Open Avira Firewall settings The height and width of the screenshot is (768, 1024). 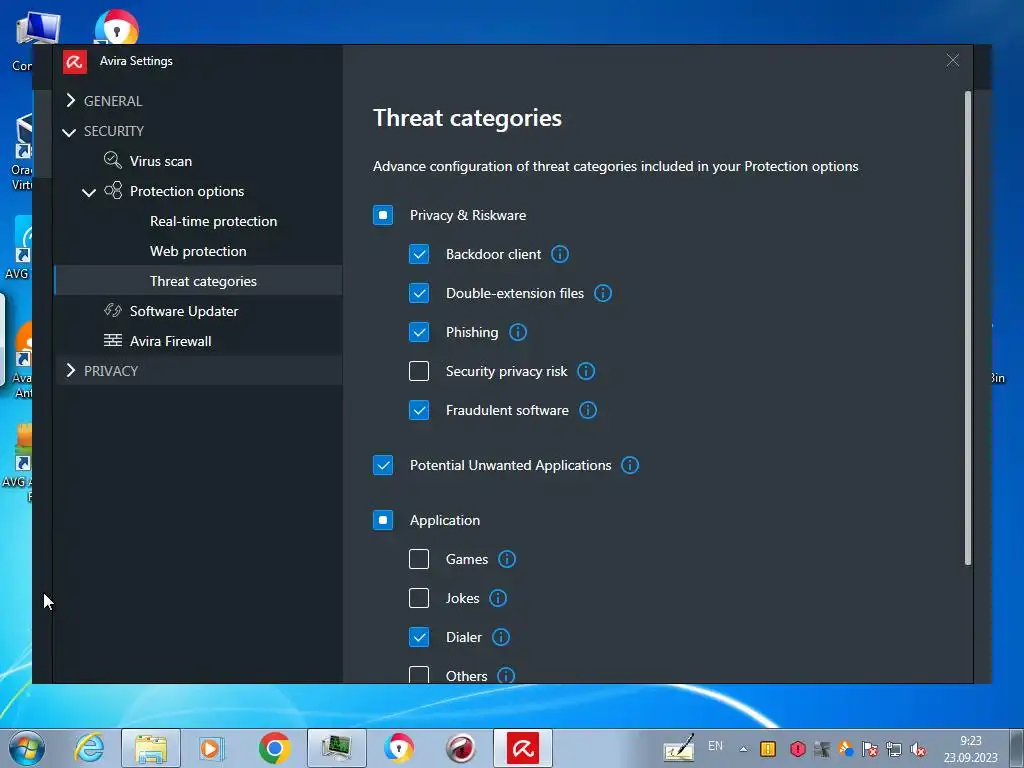click(170, 342)
